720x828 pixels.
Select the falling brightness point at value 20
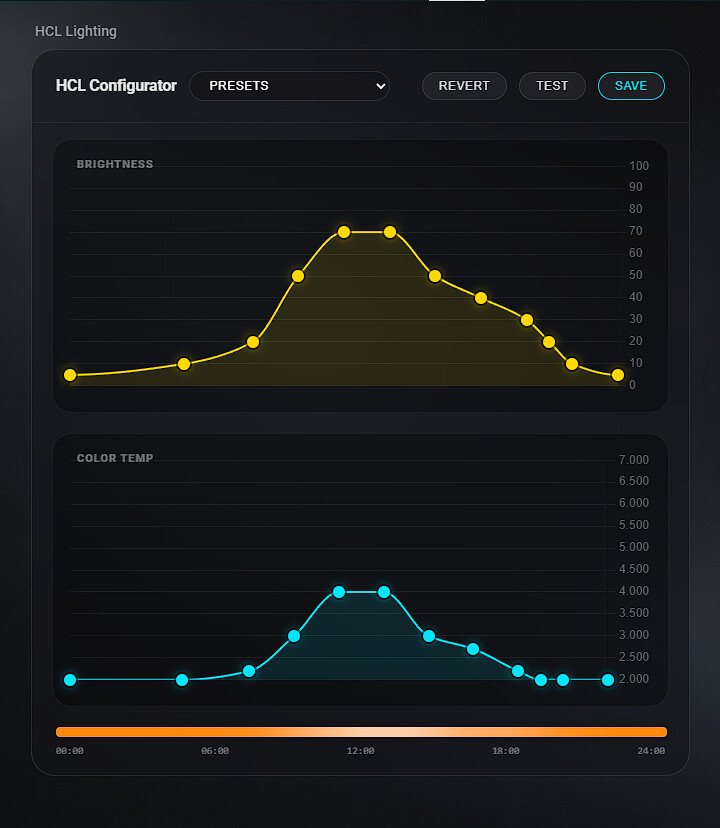click(x=549, y=342)
